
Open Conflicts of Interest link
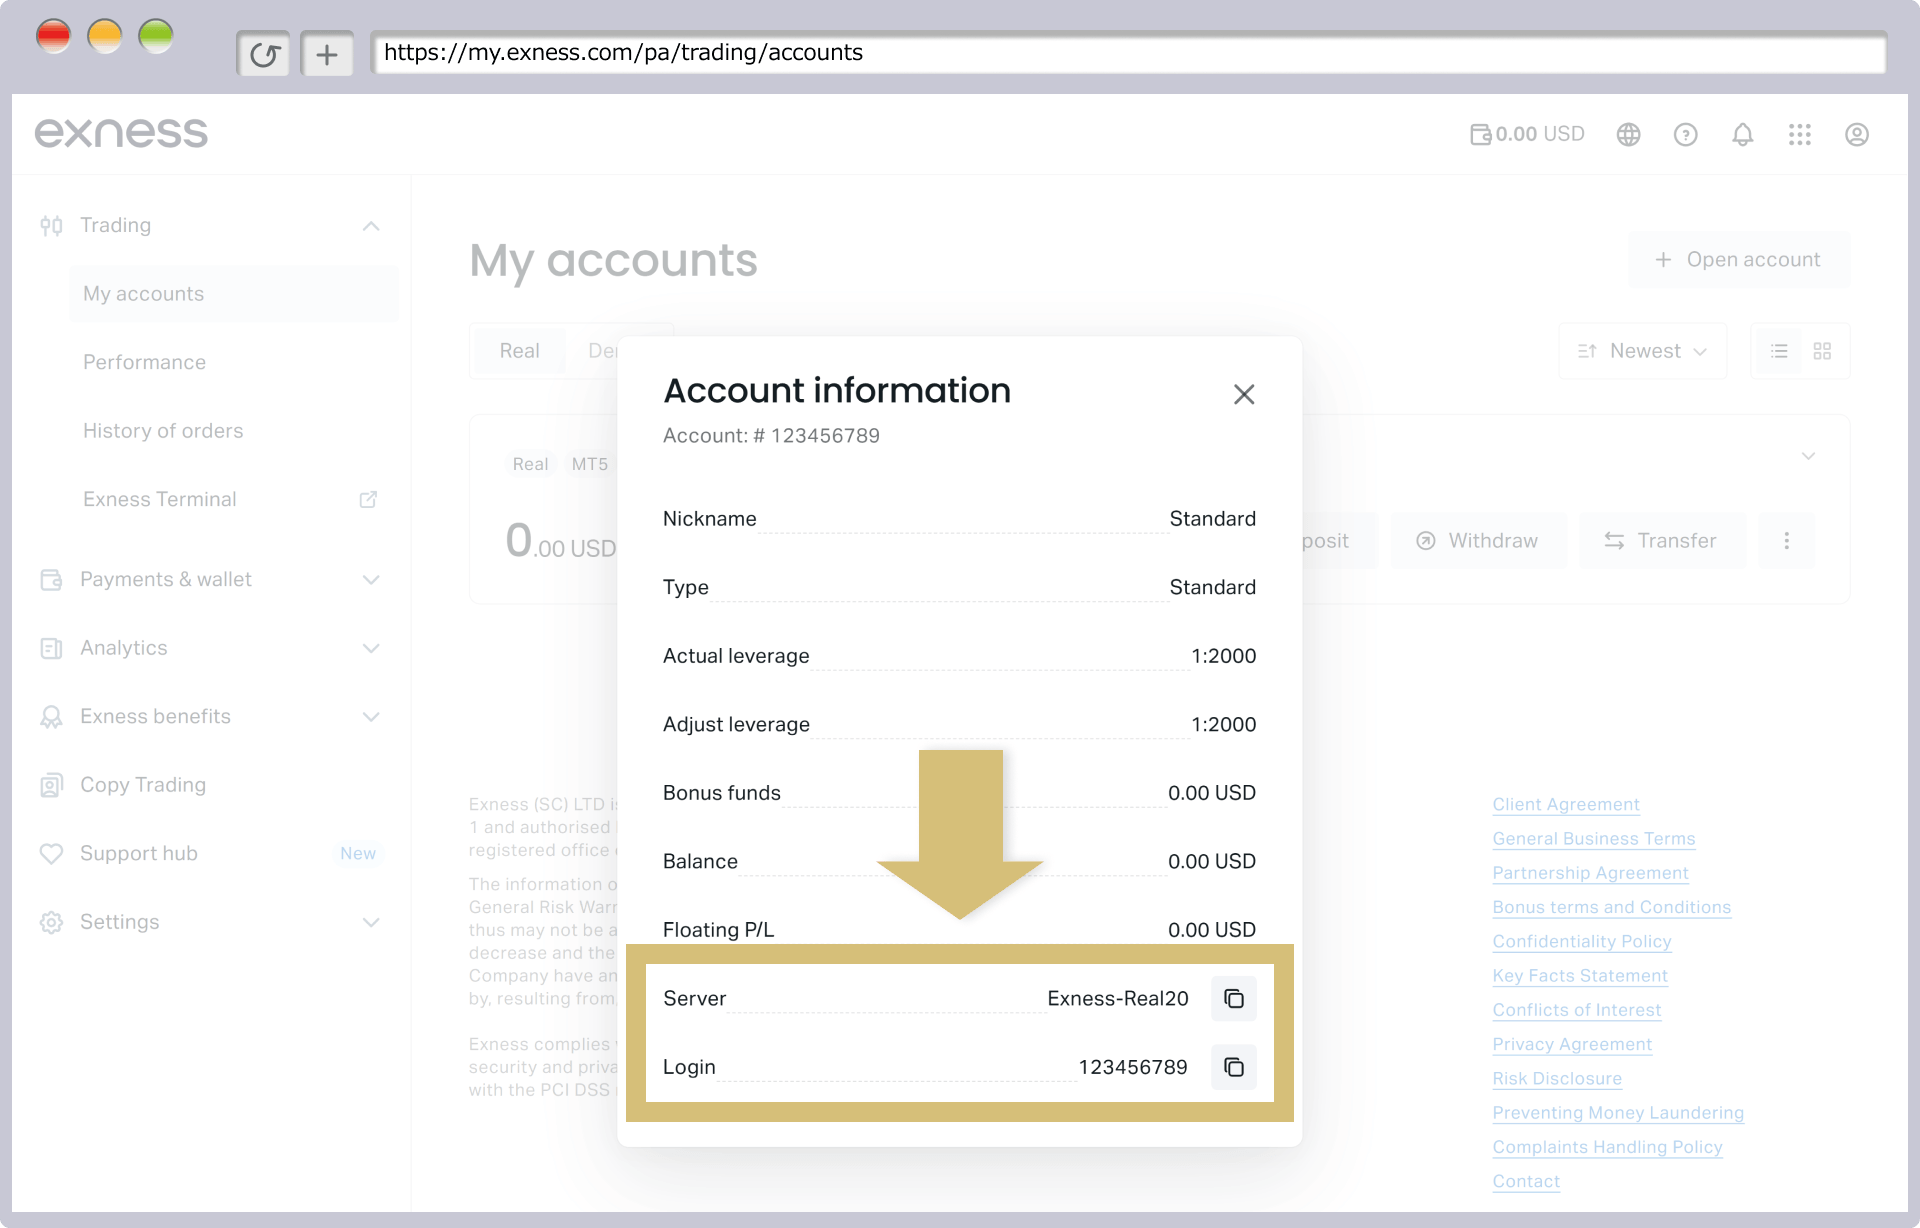[x=1577, y=1010]
